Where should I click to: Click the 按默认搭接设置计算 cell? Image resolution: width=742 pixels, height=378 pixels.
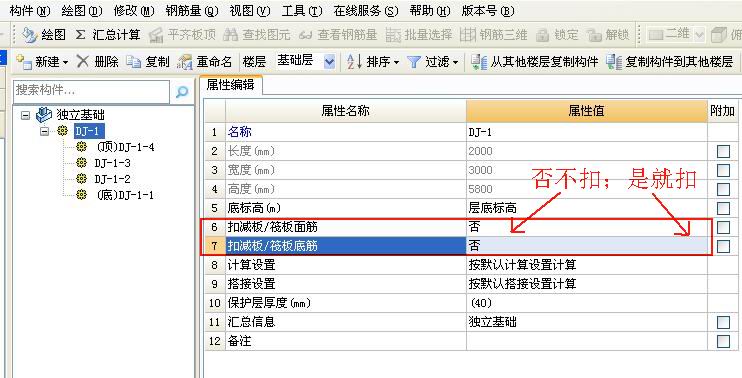tap(587, 284)
